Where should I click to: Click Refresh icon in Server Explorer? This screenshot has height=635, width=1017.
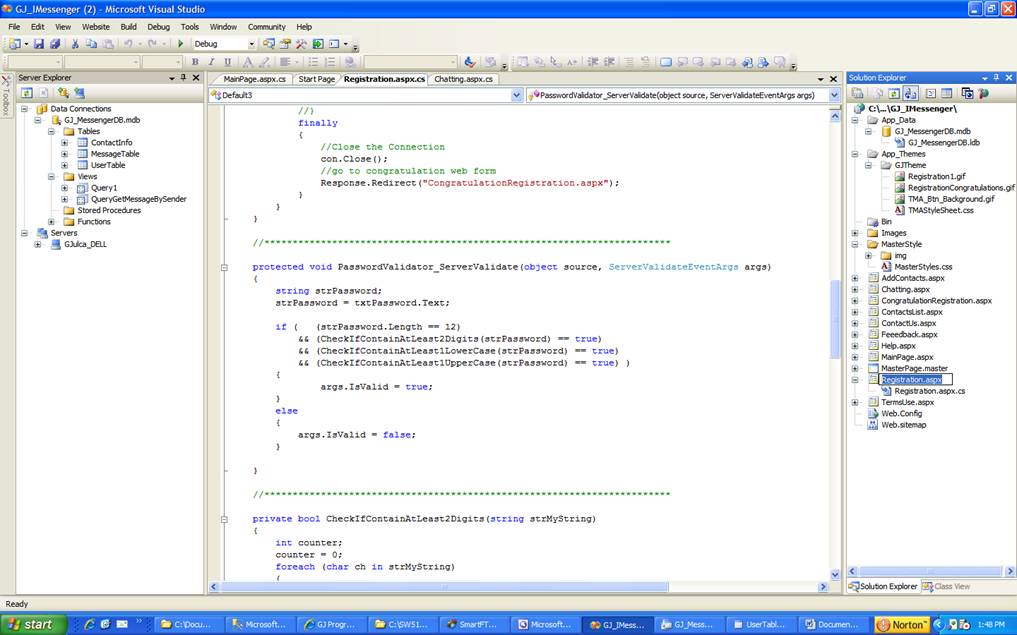pyautogui.click(x=25, y=93)
